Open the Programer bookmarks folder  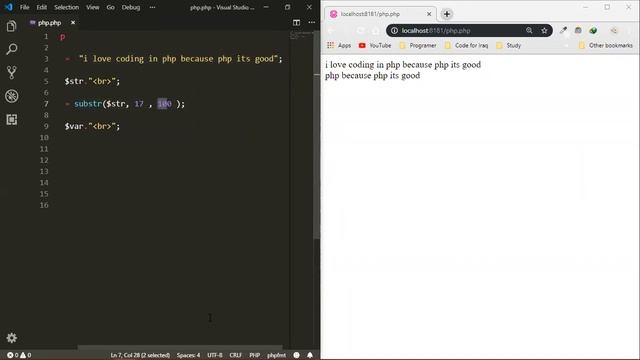pos(418,45)
